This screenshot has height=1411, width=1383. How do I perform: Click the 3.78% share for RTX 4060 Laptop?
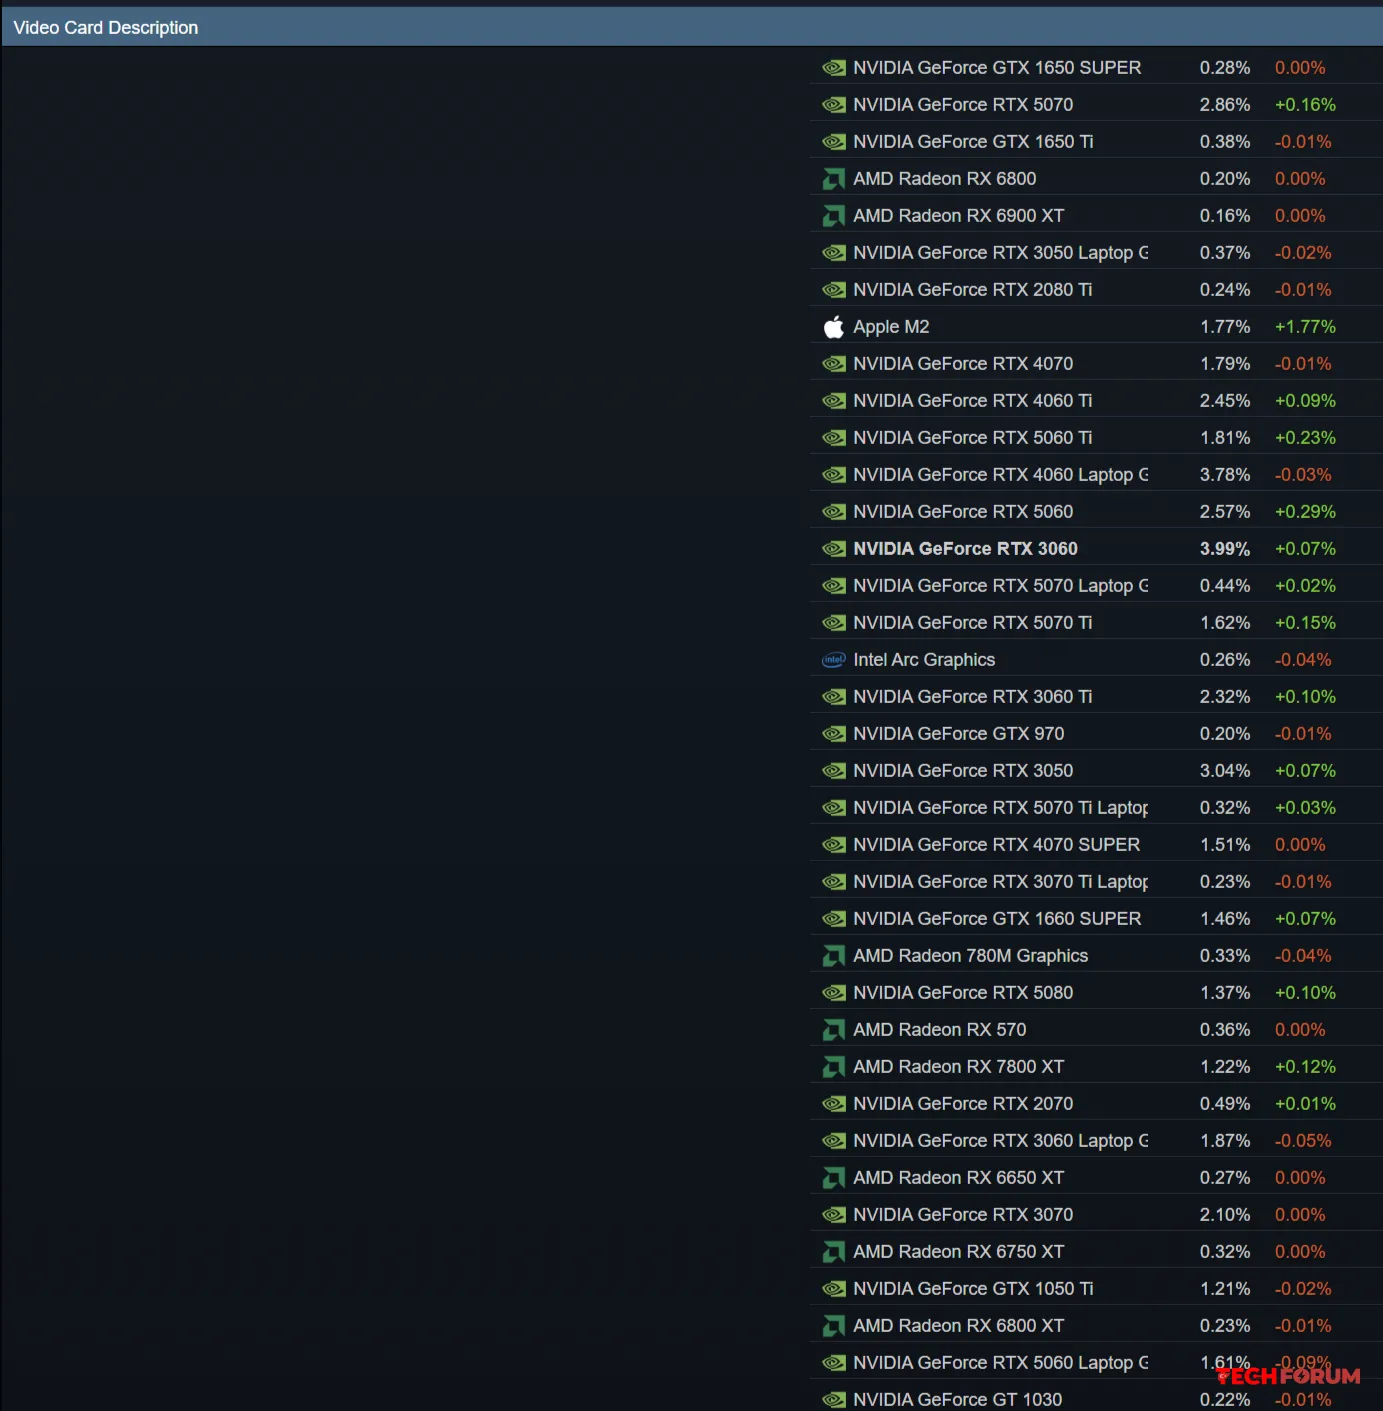tap(1225, 475)
